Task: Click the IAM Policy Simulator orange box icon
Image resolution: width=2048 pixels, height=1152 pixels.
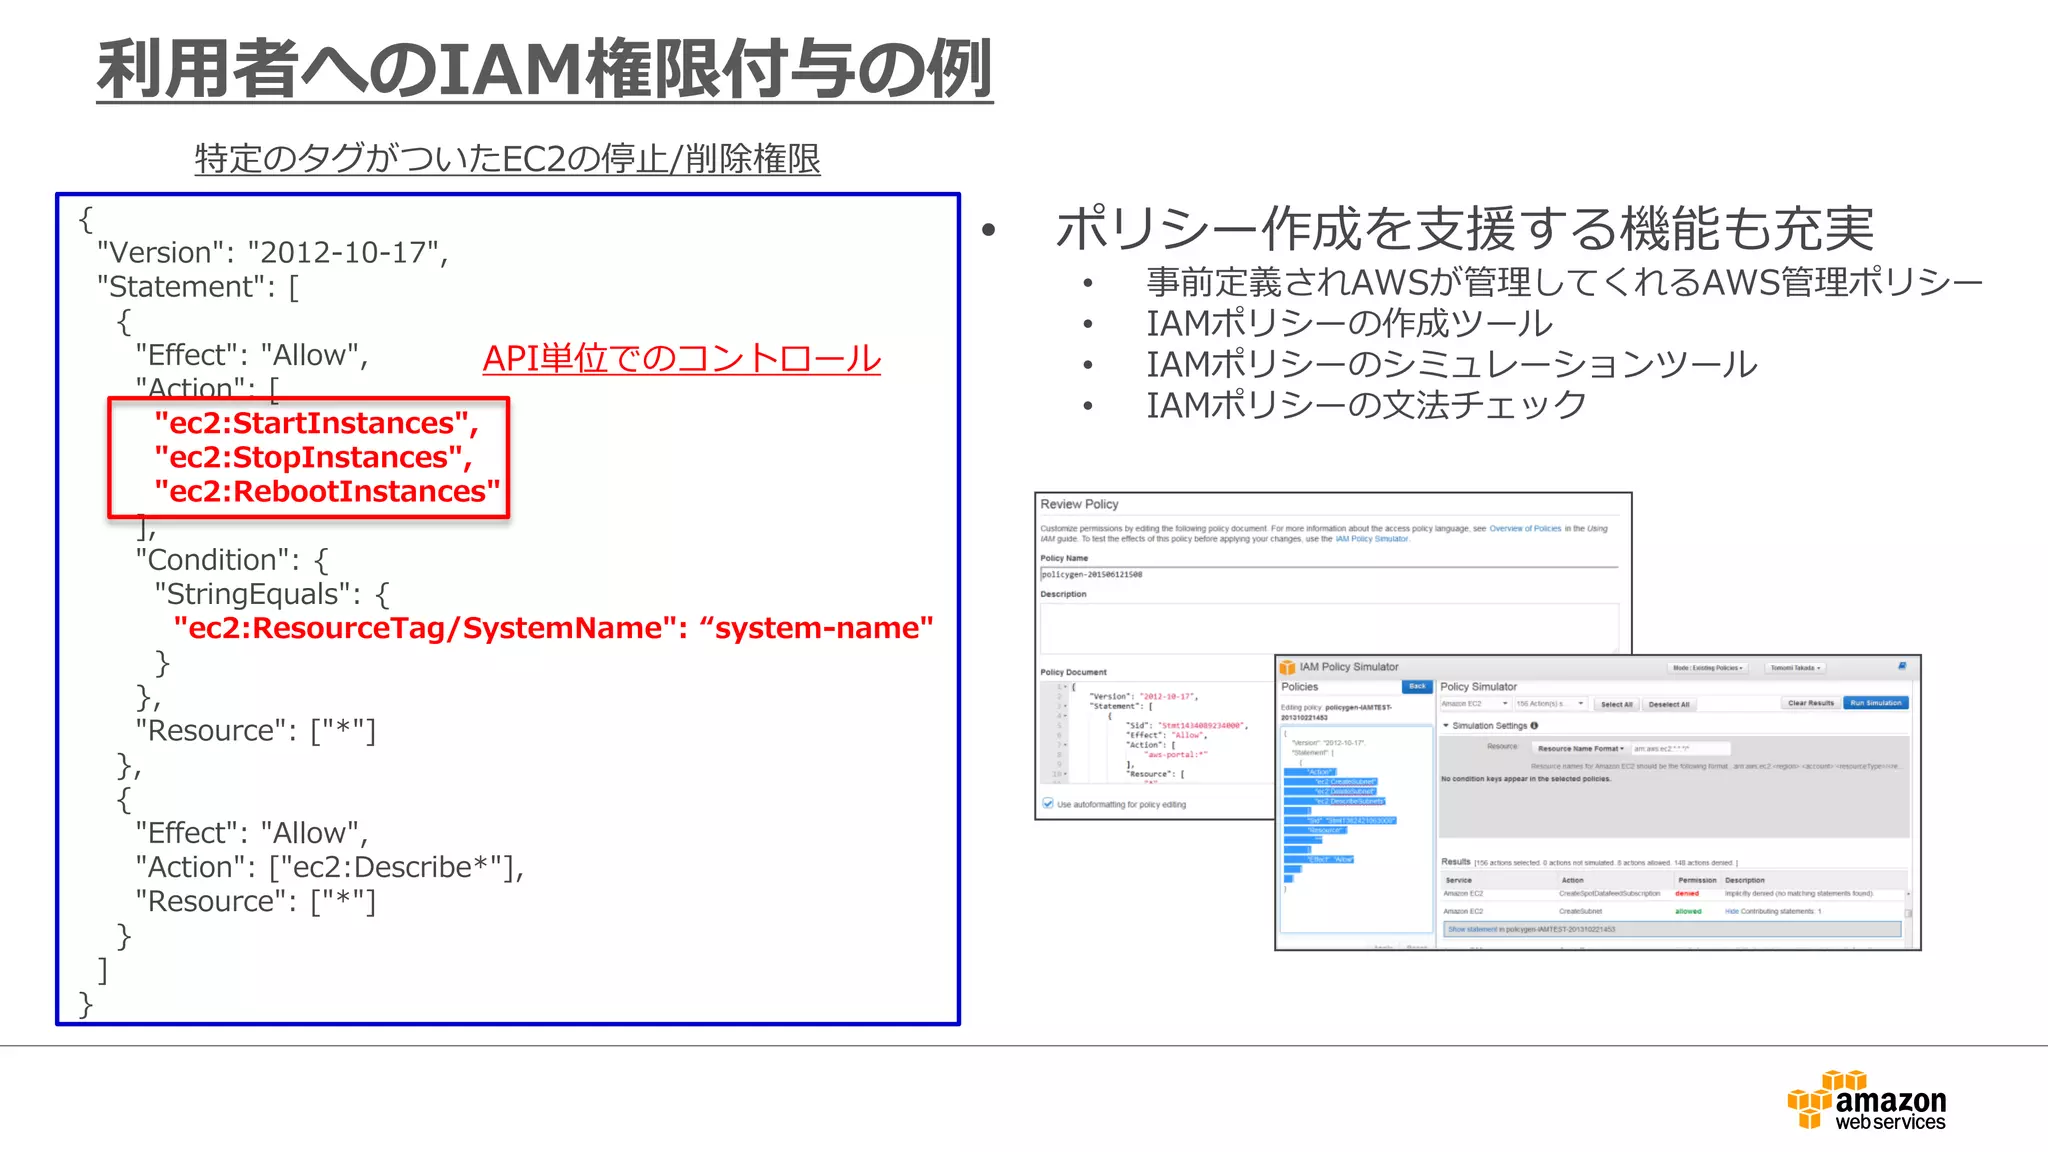Action: pyautogui.click(x=1288, y=667)
